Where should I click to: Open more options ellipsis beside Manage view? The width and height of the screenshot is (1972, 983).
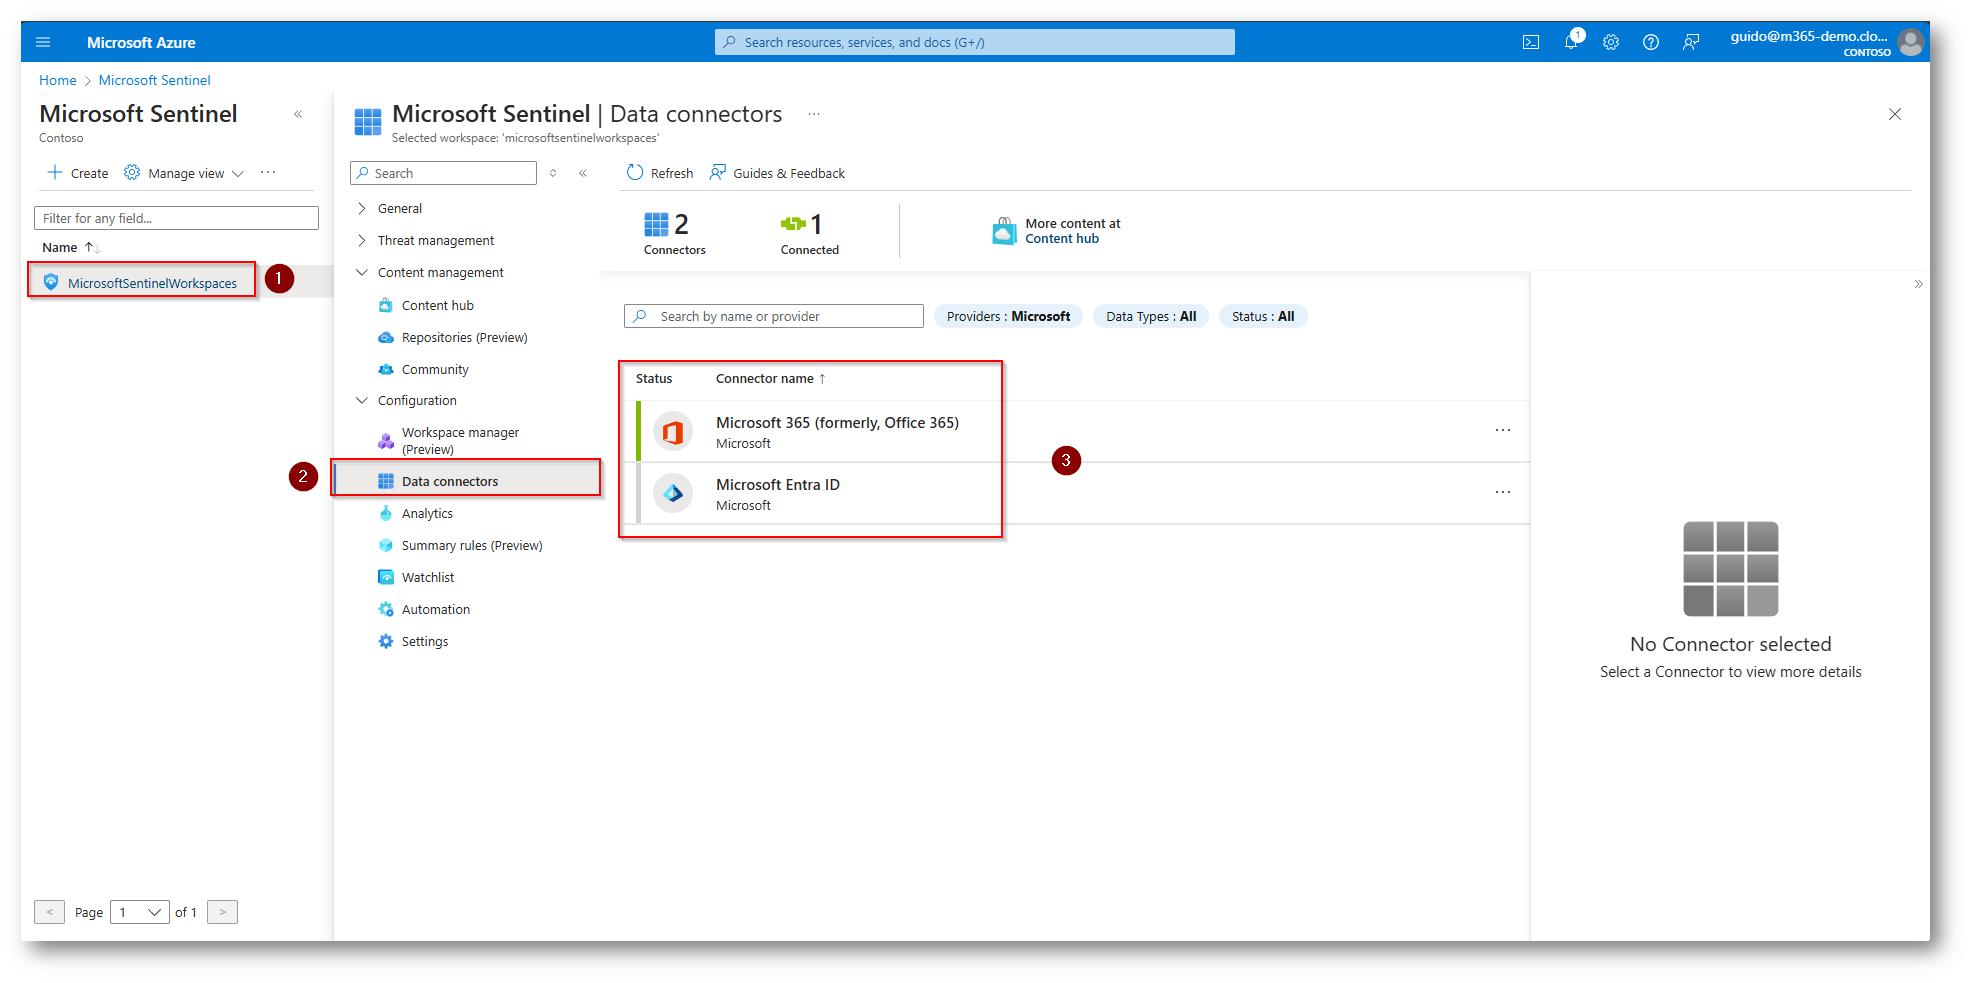(x=268, y=172)
